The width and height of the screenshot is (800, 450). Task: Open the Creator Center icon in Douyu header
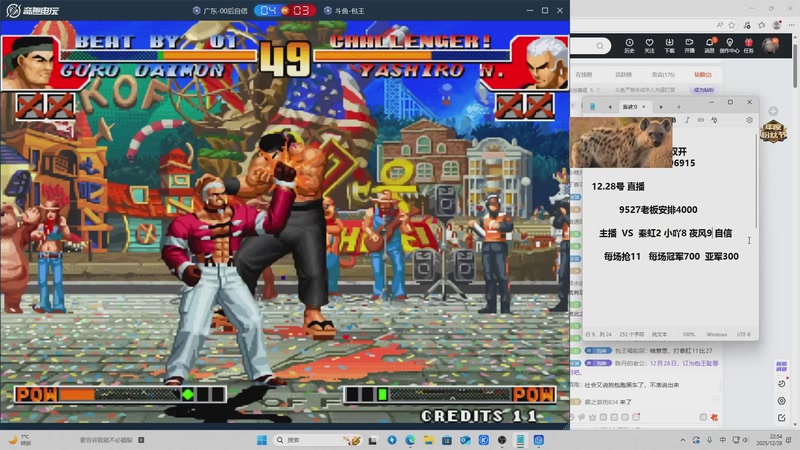730,45
